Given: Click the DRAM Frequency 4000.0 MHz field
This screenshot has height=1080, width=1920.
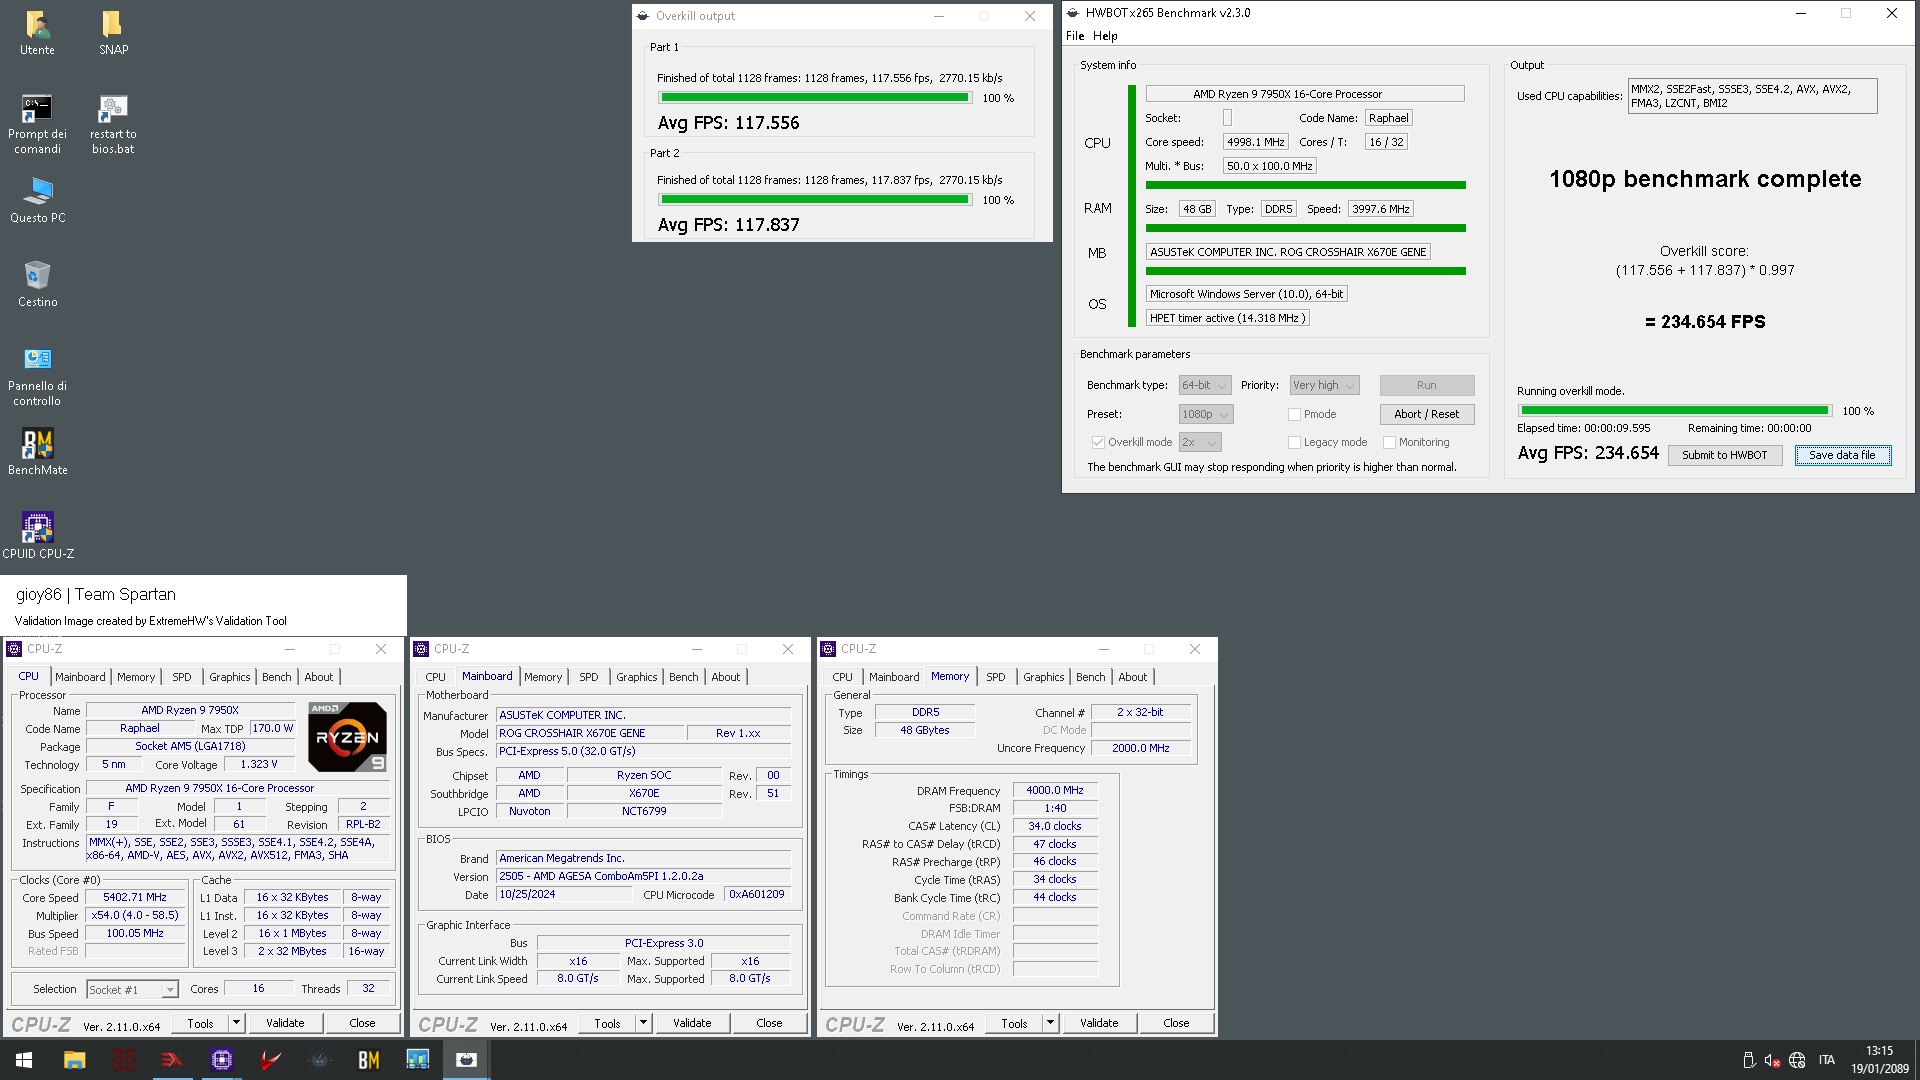Looking at the screenshot, I should coord(1055,790).
